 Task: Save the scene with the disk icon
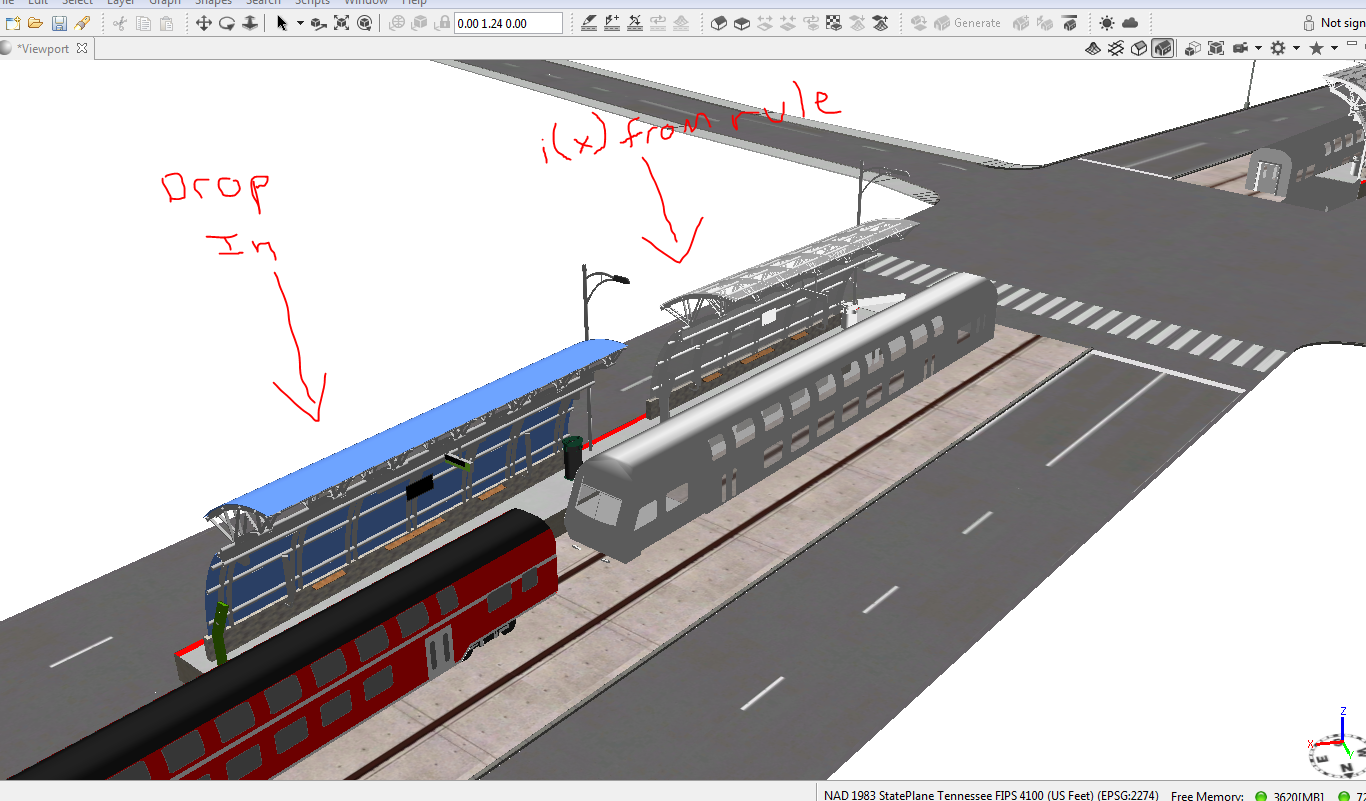[x=59, y=23]
